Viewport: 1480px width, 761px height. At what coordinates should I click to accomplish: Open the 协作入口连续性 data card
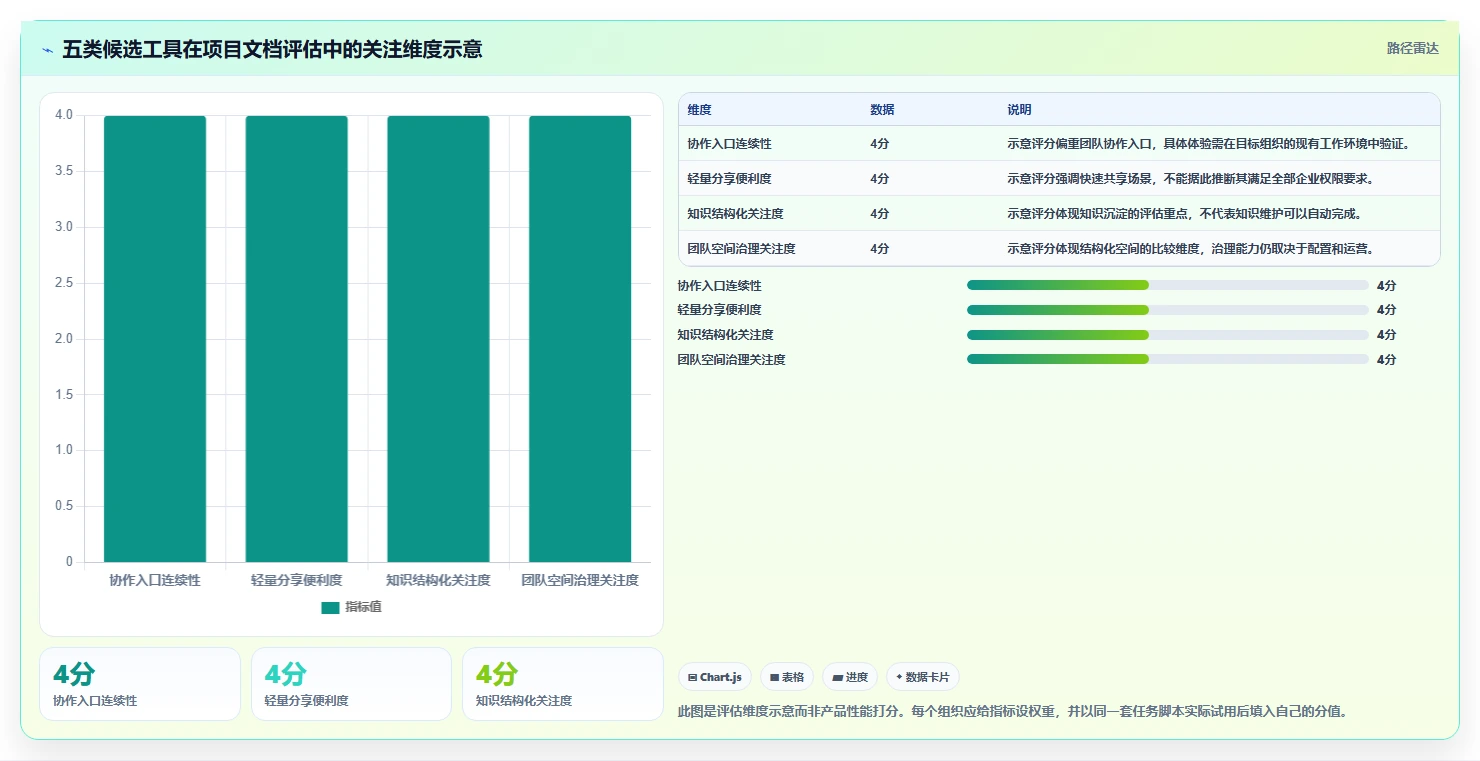[x=140, y=684]
